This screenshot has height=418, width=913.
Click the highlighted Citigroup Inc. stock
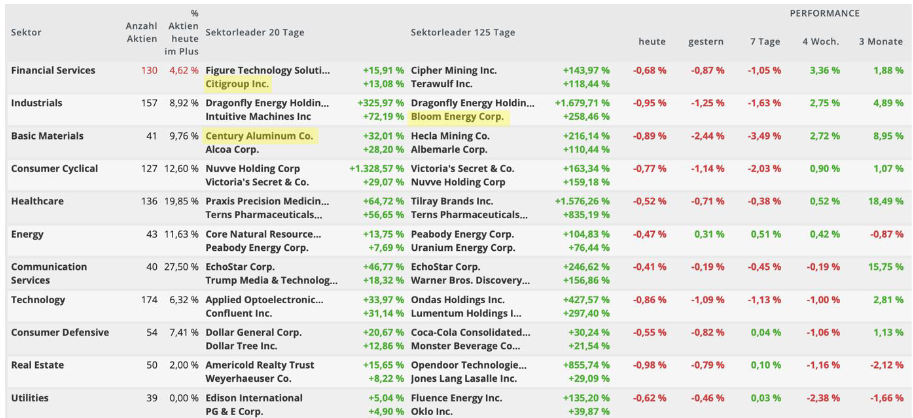point(237,84)
